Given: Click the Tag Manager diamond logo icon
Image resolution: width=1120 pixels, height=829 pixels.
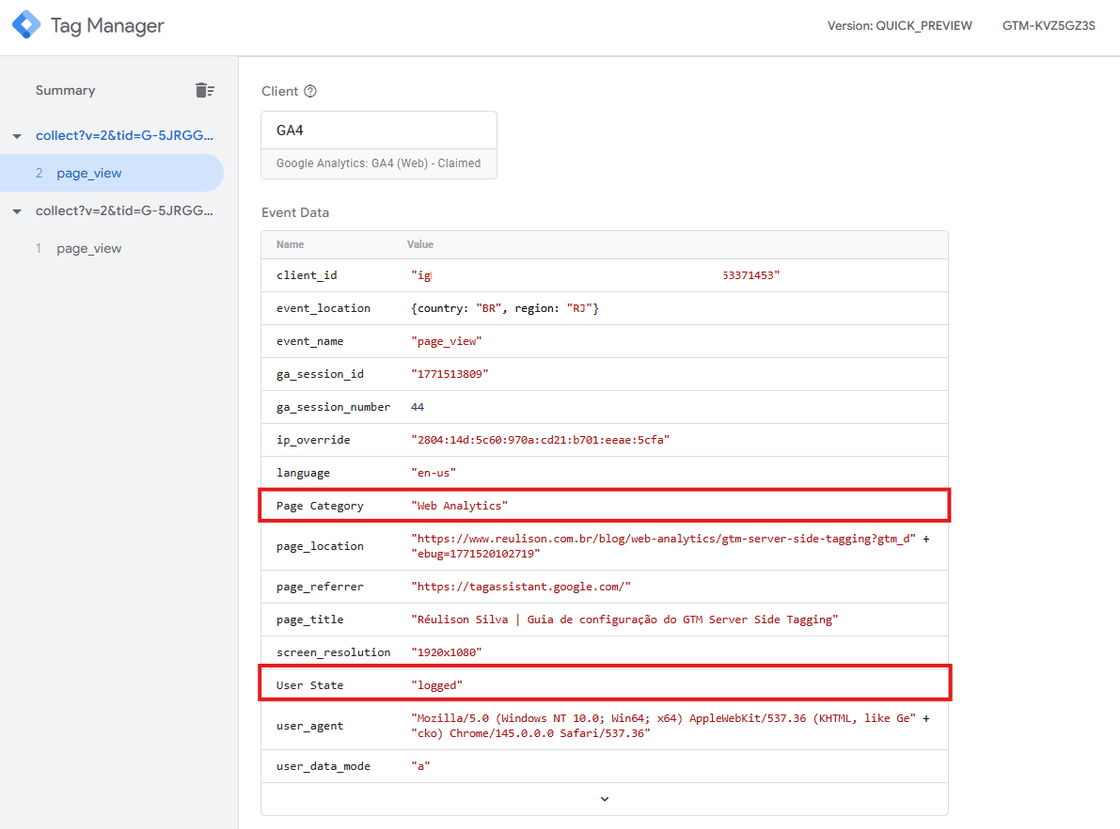Looking at the screenshot, I should click(25, 24).
